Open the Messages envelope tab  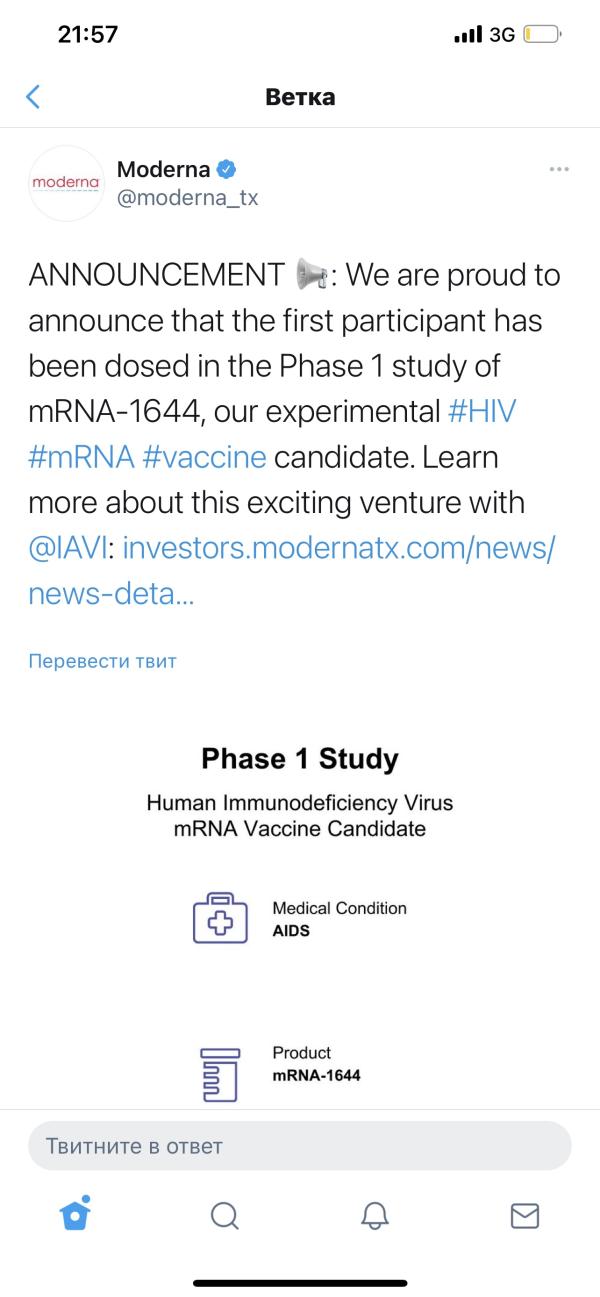[x=525, y=1215]
